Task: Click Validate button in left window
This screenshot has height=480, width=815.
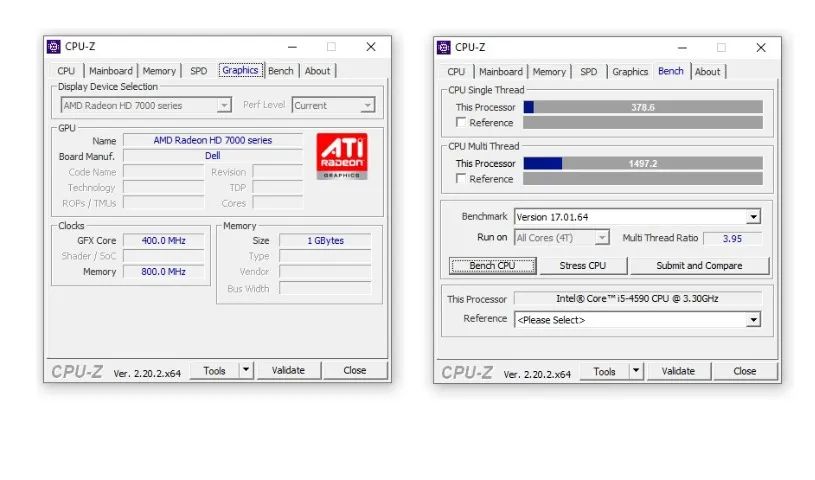Action: tap(288, 370)
